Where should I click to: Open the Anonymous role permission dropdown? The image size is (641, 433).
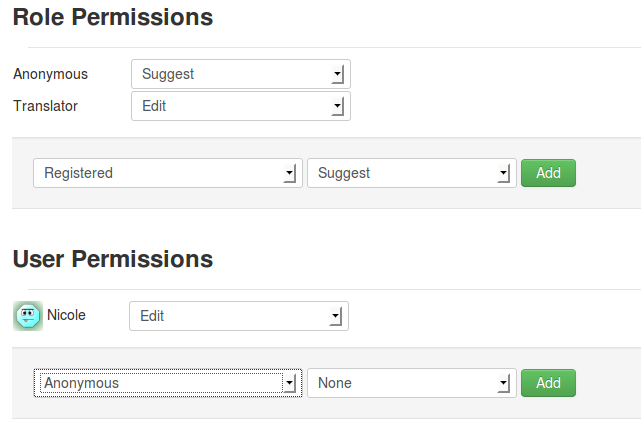(x=240, y=74)
